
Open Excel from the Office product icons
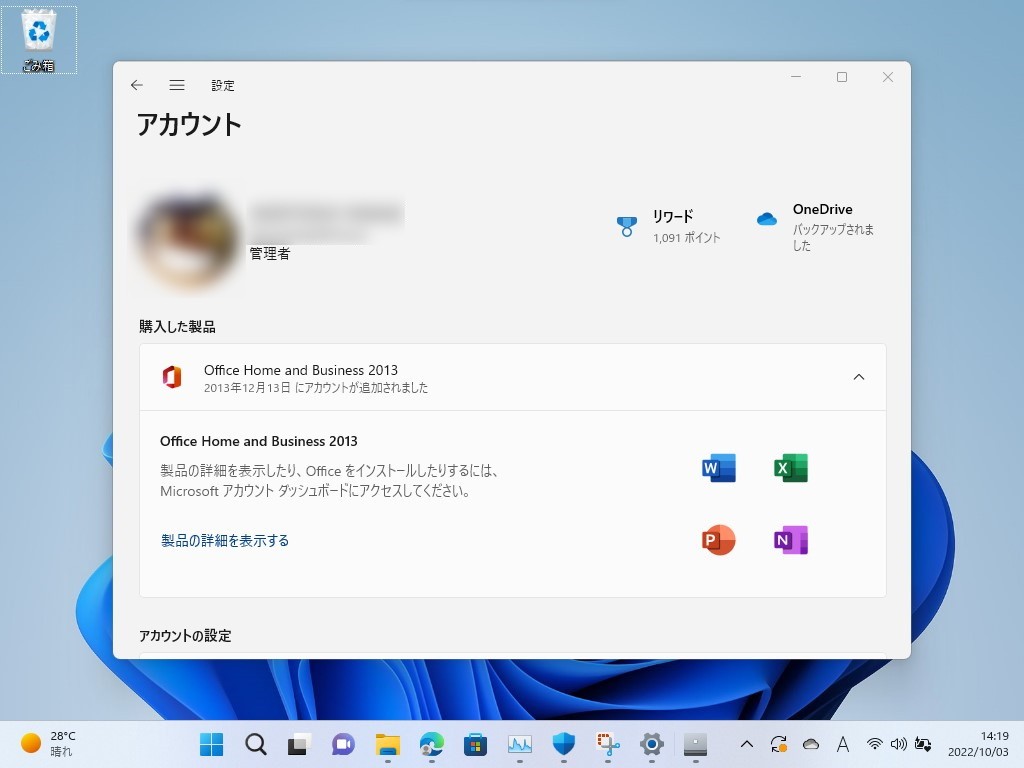coord(790,467)
